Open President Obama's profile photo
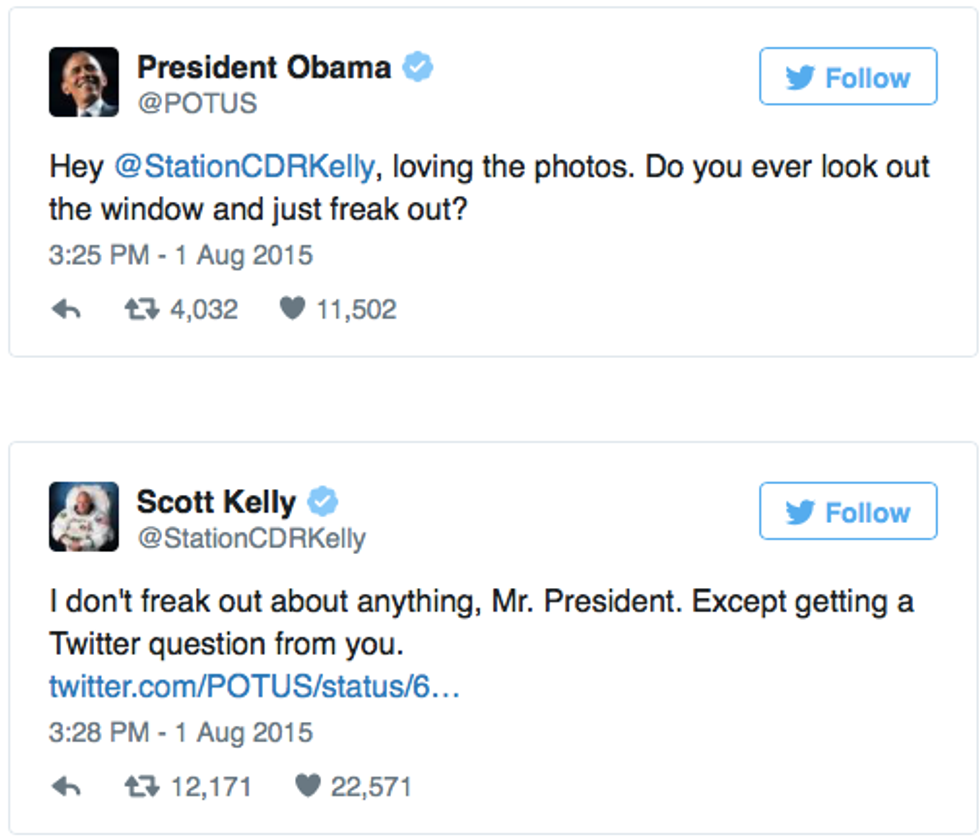 click(84, 82)
